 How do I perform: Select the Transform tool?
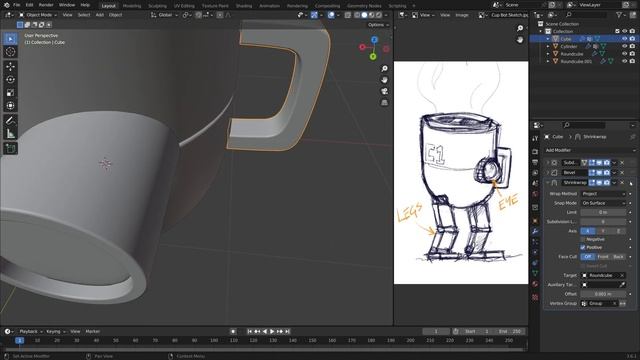point(11,106)
